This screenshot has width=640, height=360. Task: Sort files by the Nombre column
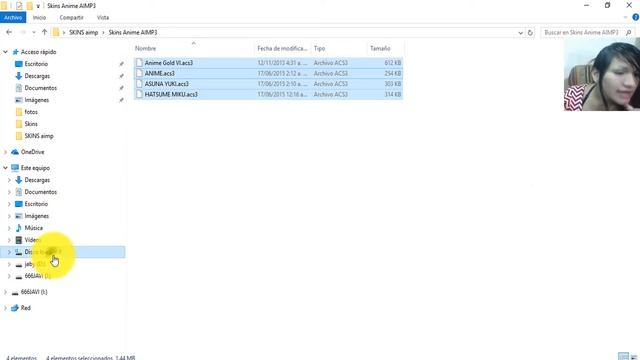(x=146, y=48)
